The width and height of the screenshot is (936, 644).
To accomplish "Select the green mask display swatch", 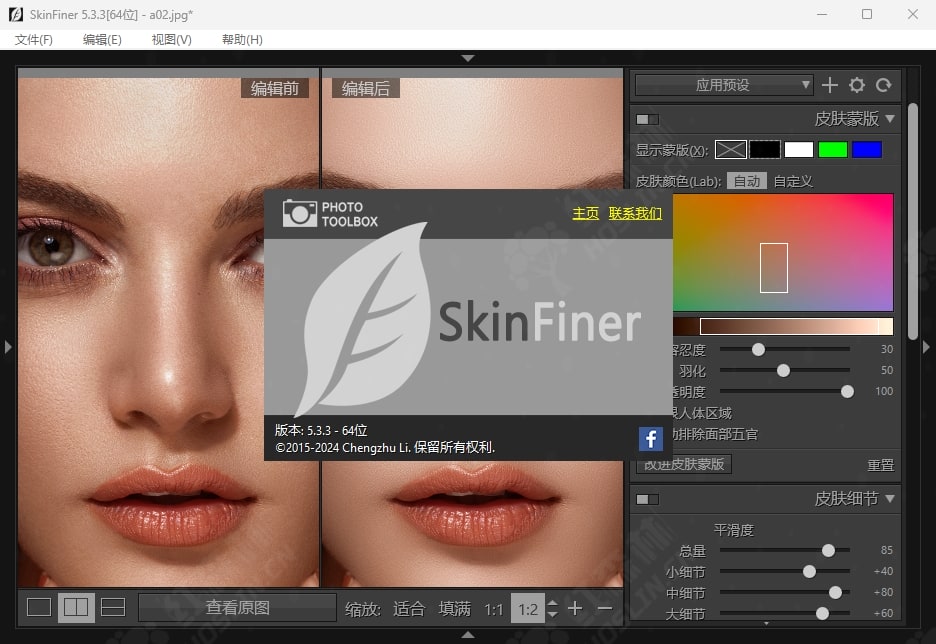I will 833,149.
